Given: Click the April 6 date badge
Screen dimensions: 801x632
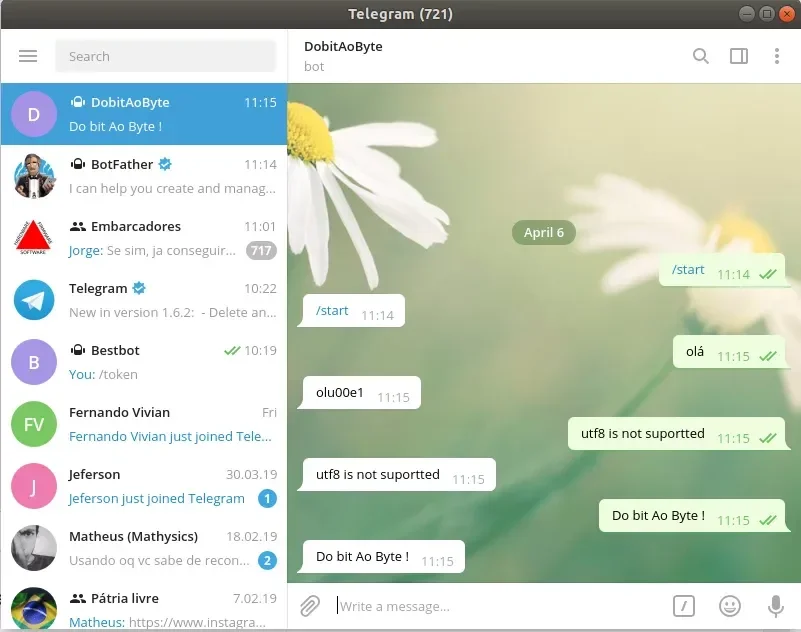Looking at the screenshot, I should pos(544,232).
